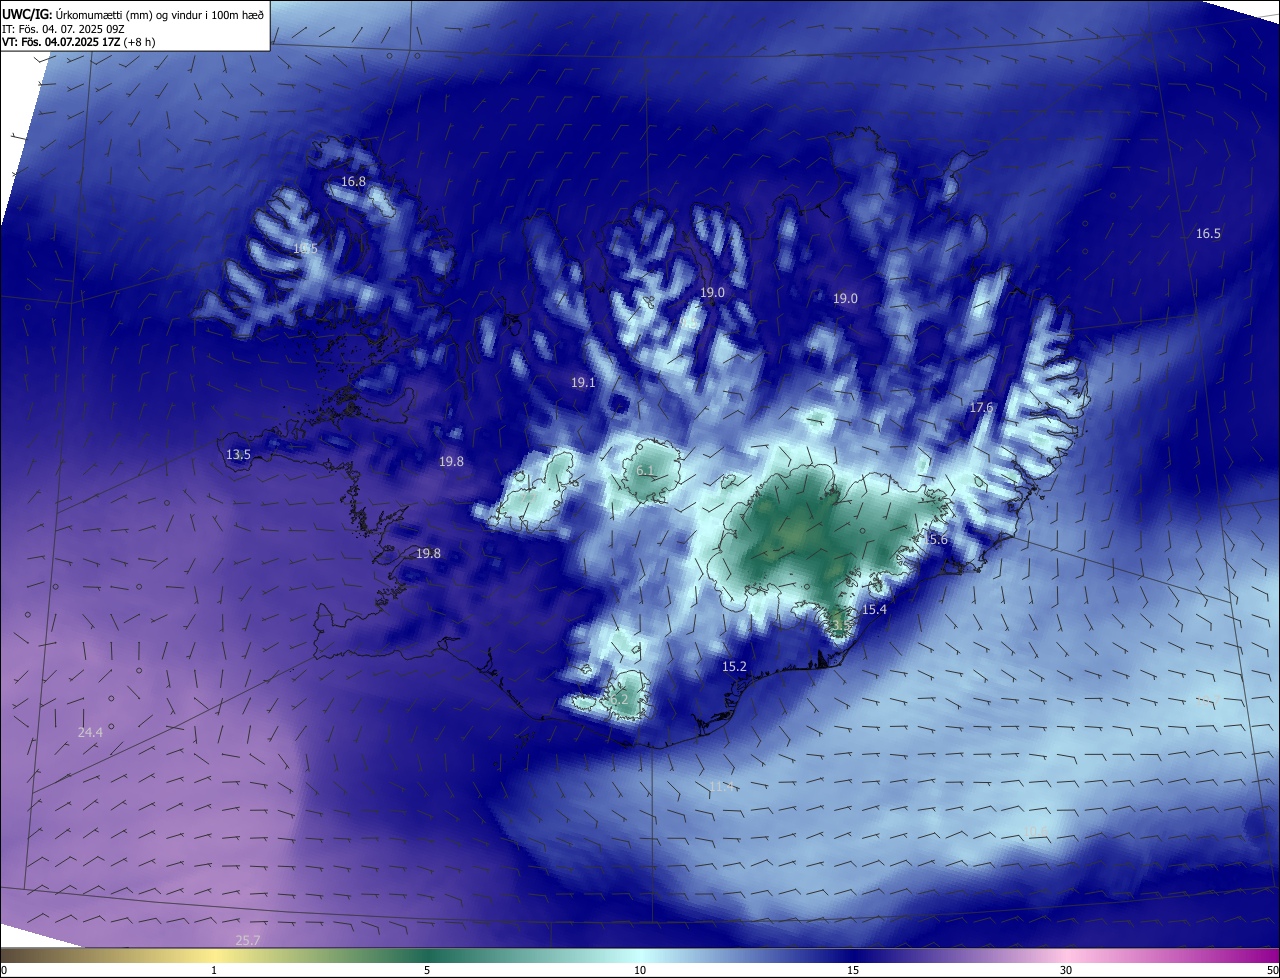
Task: Click the precipitable water color scale bar
Action: [640, 955]
